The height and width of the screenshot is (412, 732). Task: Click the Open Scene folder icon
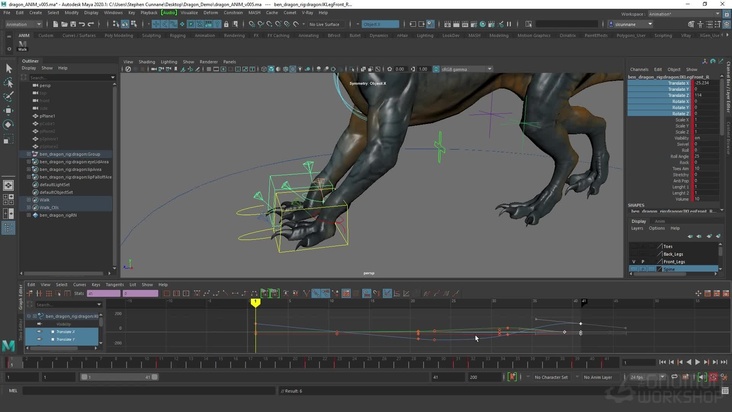pyautogui.click(x=64, y=24)
